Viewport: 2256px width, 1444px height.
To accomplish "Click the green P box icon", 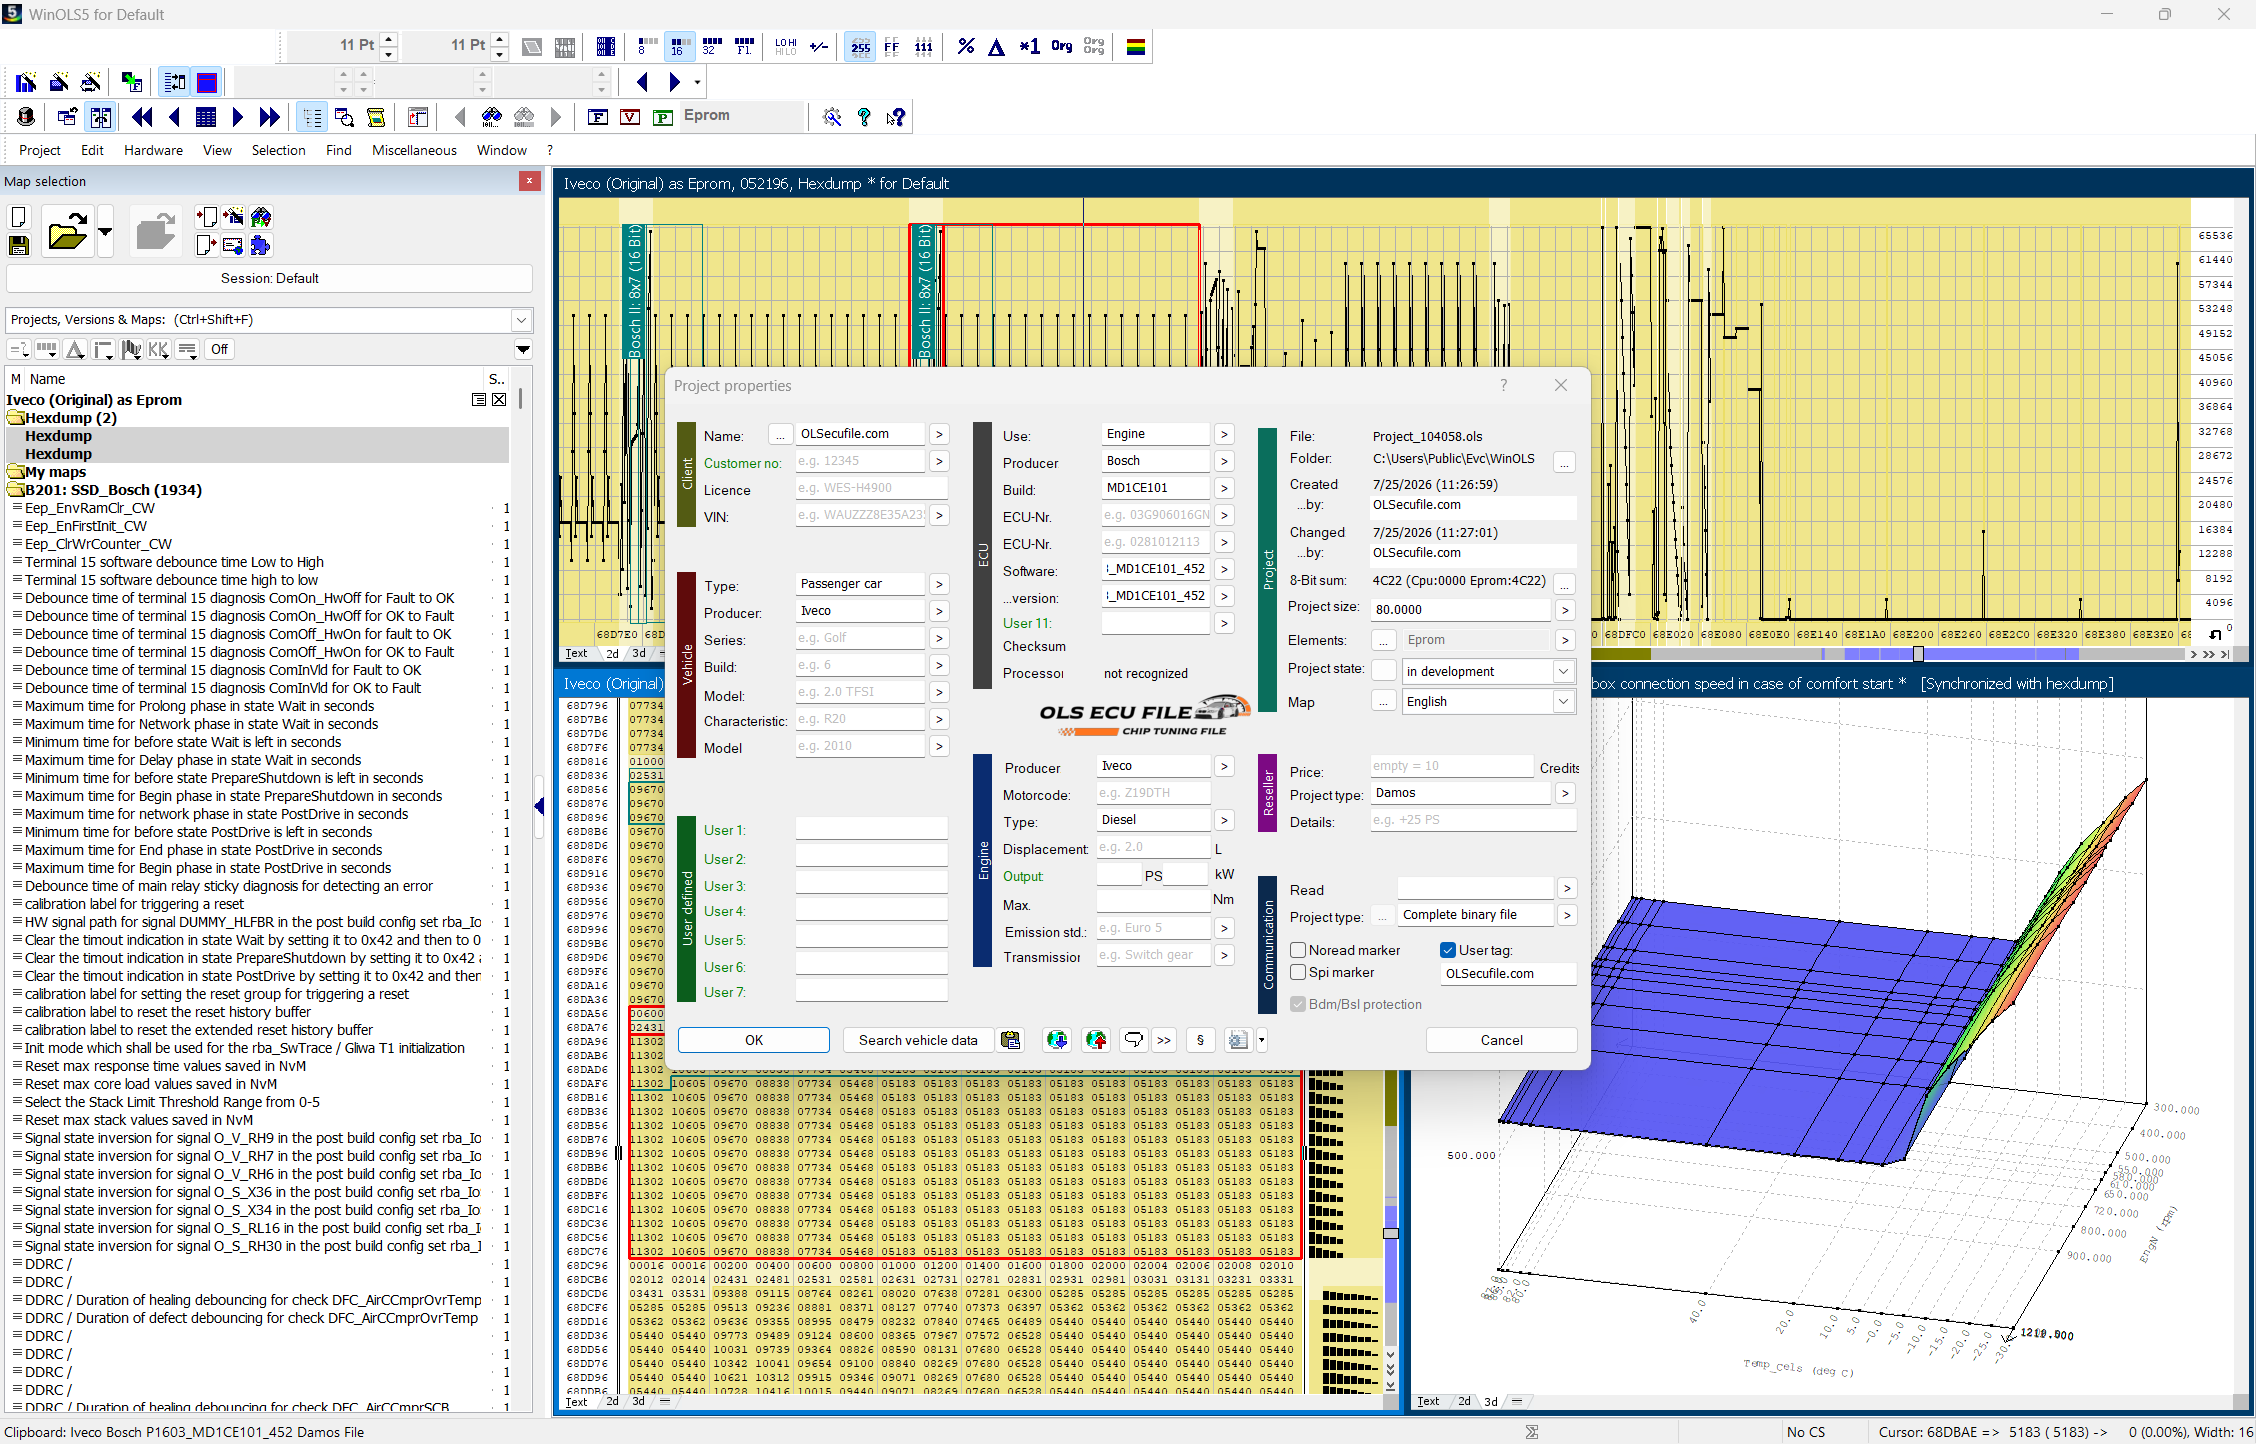I will pyautogui.click(x=662, y=117).
